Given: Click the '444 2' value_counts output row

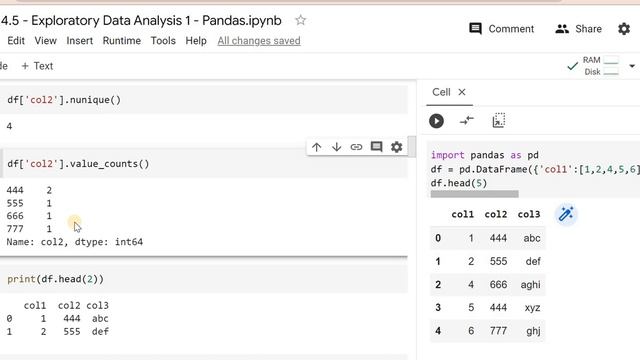Looking at the screenshot, I should [x=29, y=190].
